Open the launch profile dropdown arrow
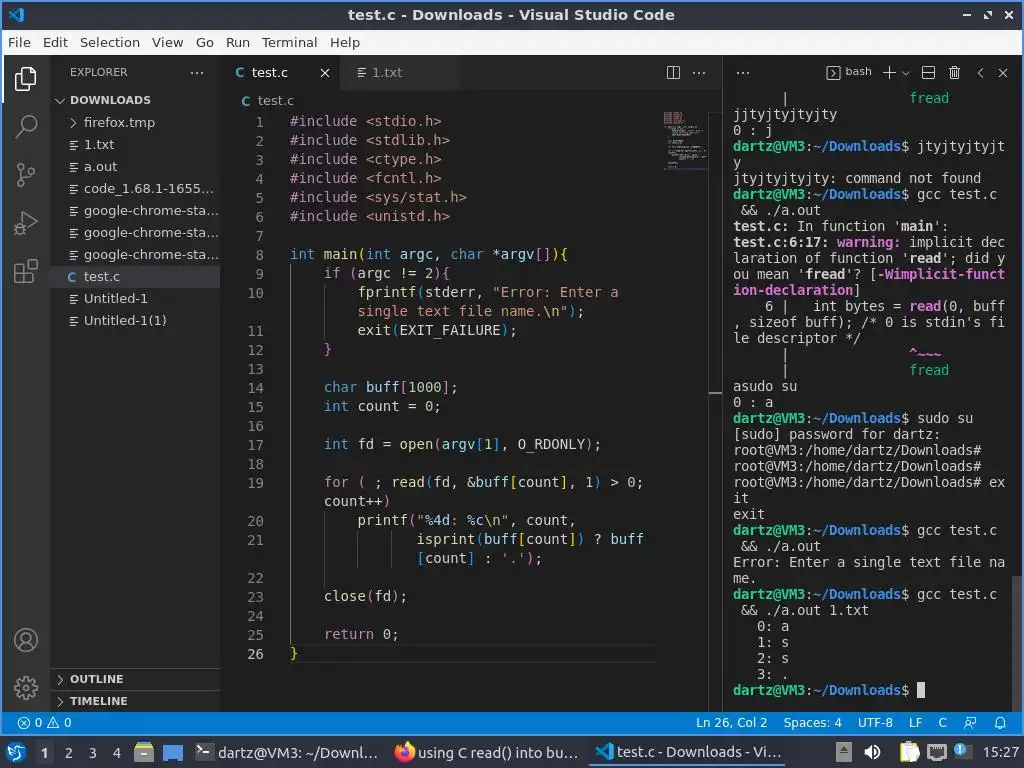 point(906,73)
